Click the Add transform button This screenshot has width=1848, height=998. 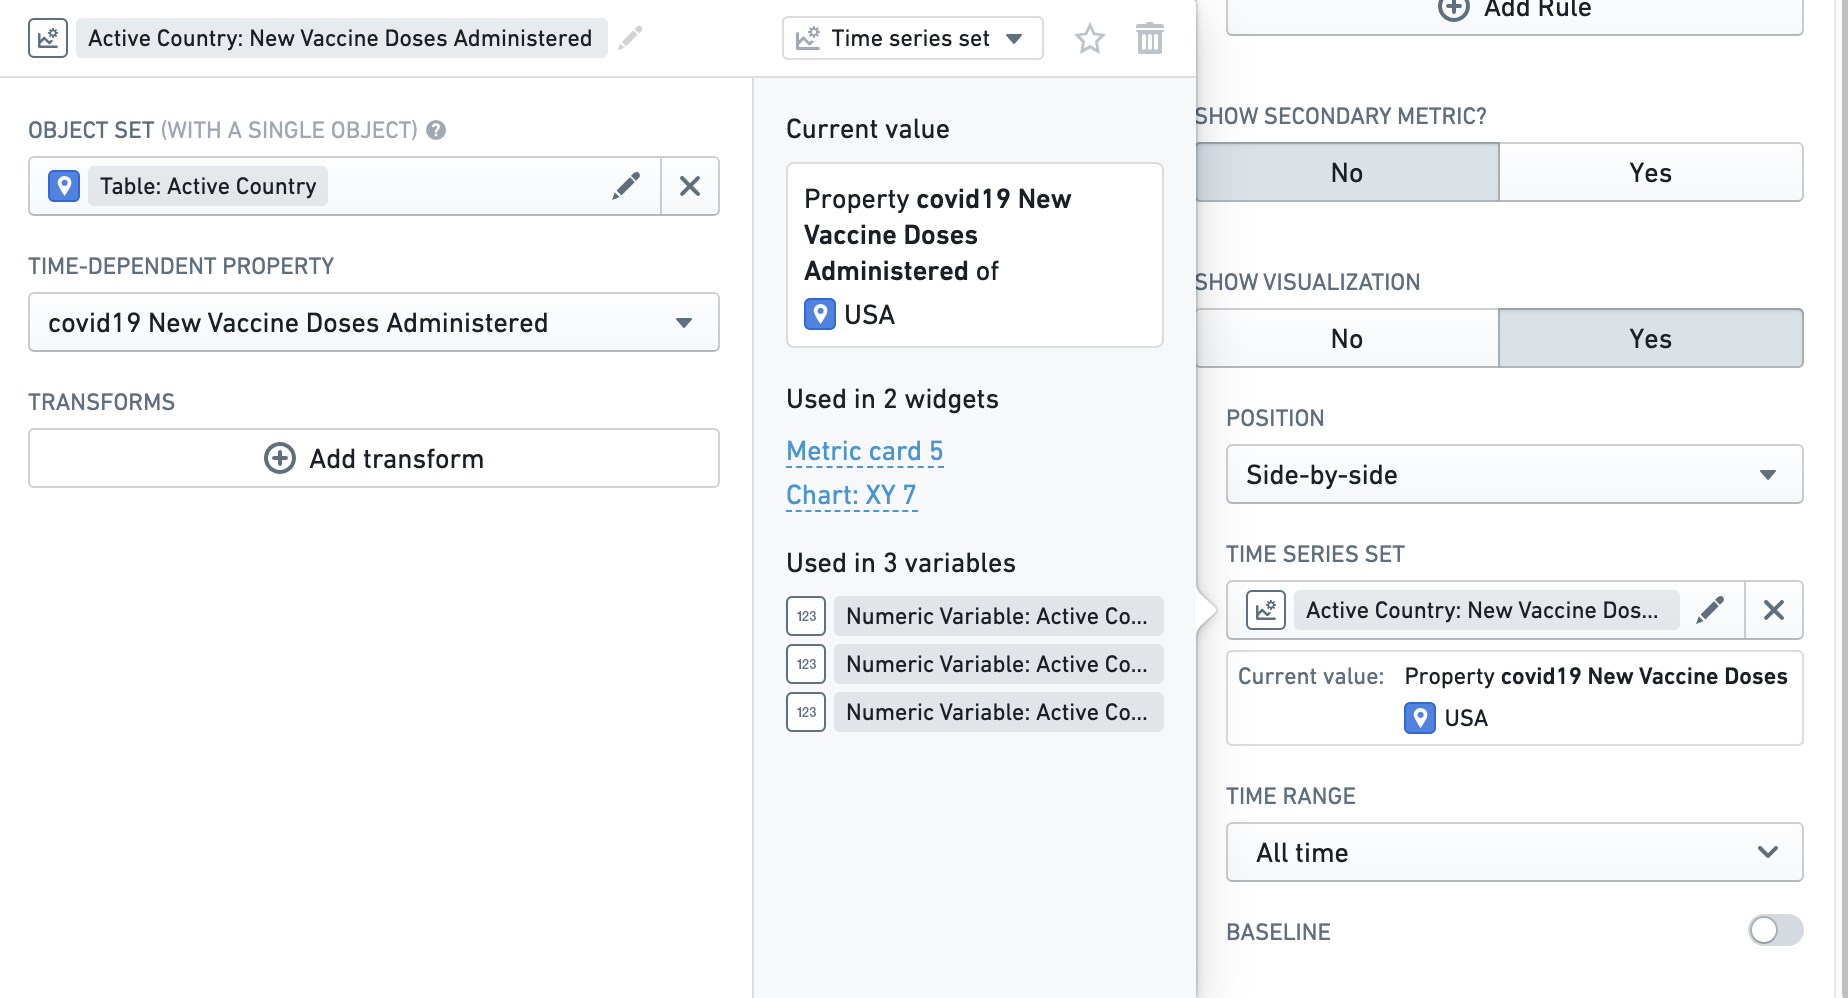pos(374,458)
